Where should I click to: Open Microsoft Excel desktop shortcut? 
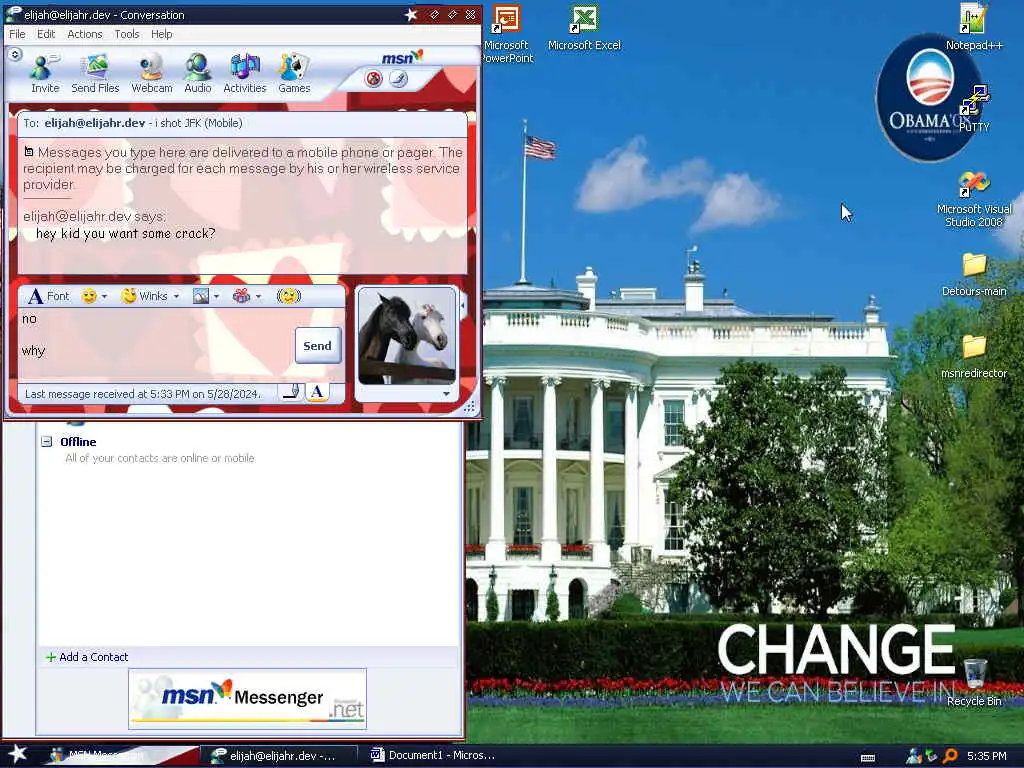tap(584, 27)
